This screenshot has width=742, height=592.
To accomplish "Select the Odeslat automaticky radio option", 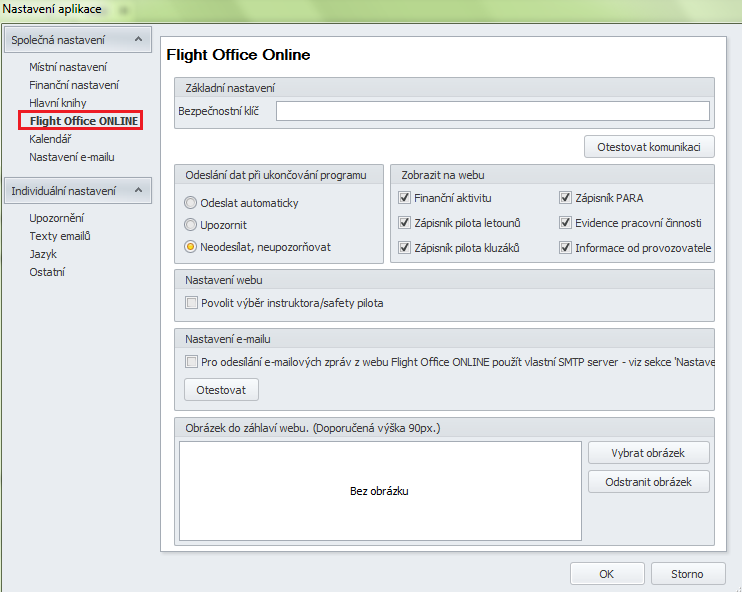I will click(191, 203).
